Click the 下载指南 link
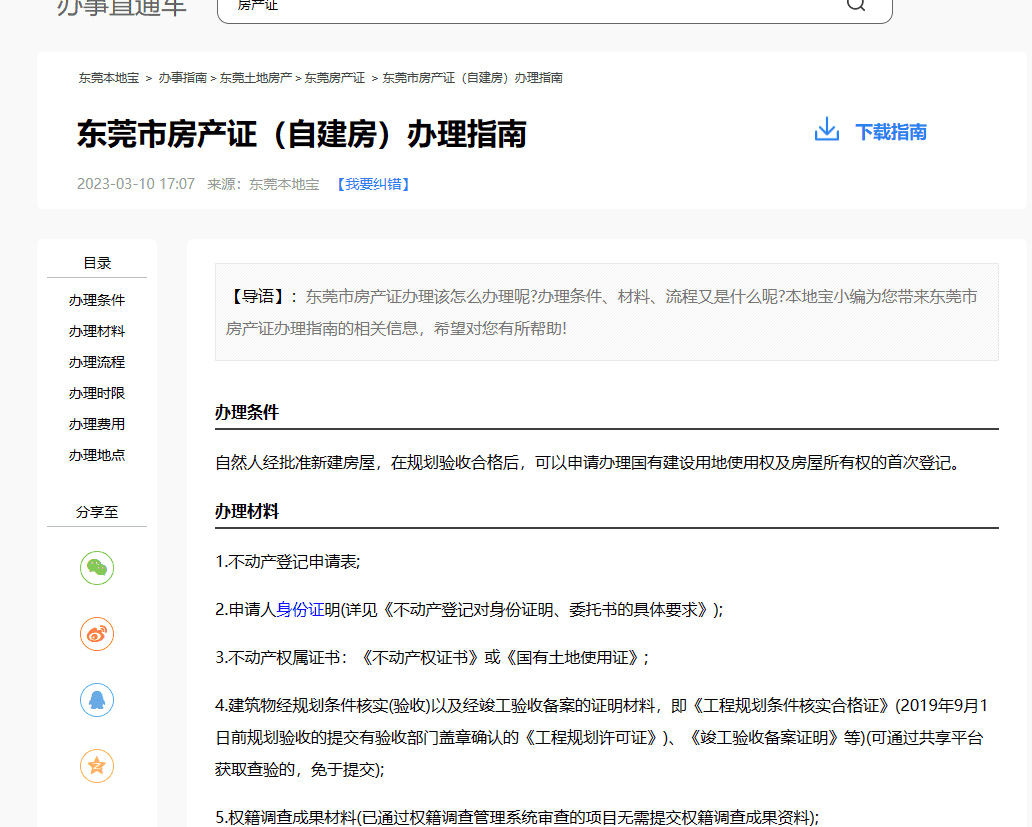This screenshot has width=1032, height=827. click(890, 132)
